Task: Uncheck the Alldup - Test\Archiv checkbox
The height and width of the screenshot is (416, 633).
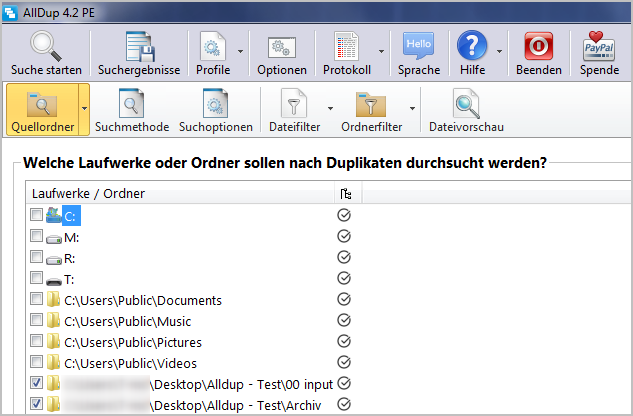Action: [x=36, y=403]
